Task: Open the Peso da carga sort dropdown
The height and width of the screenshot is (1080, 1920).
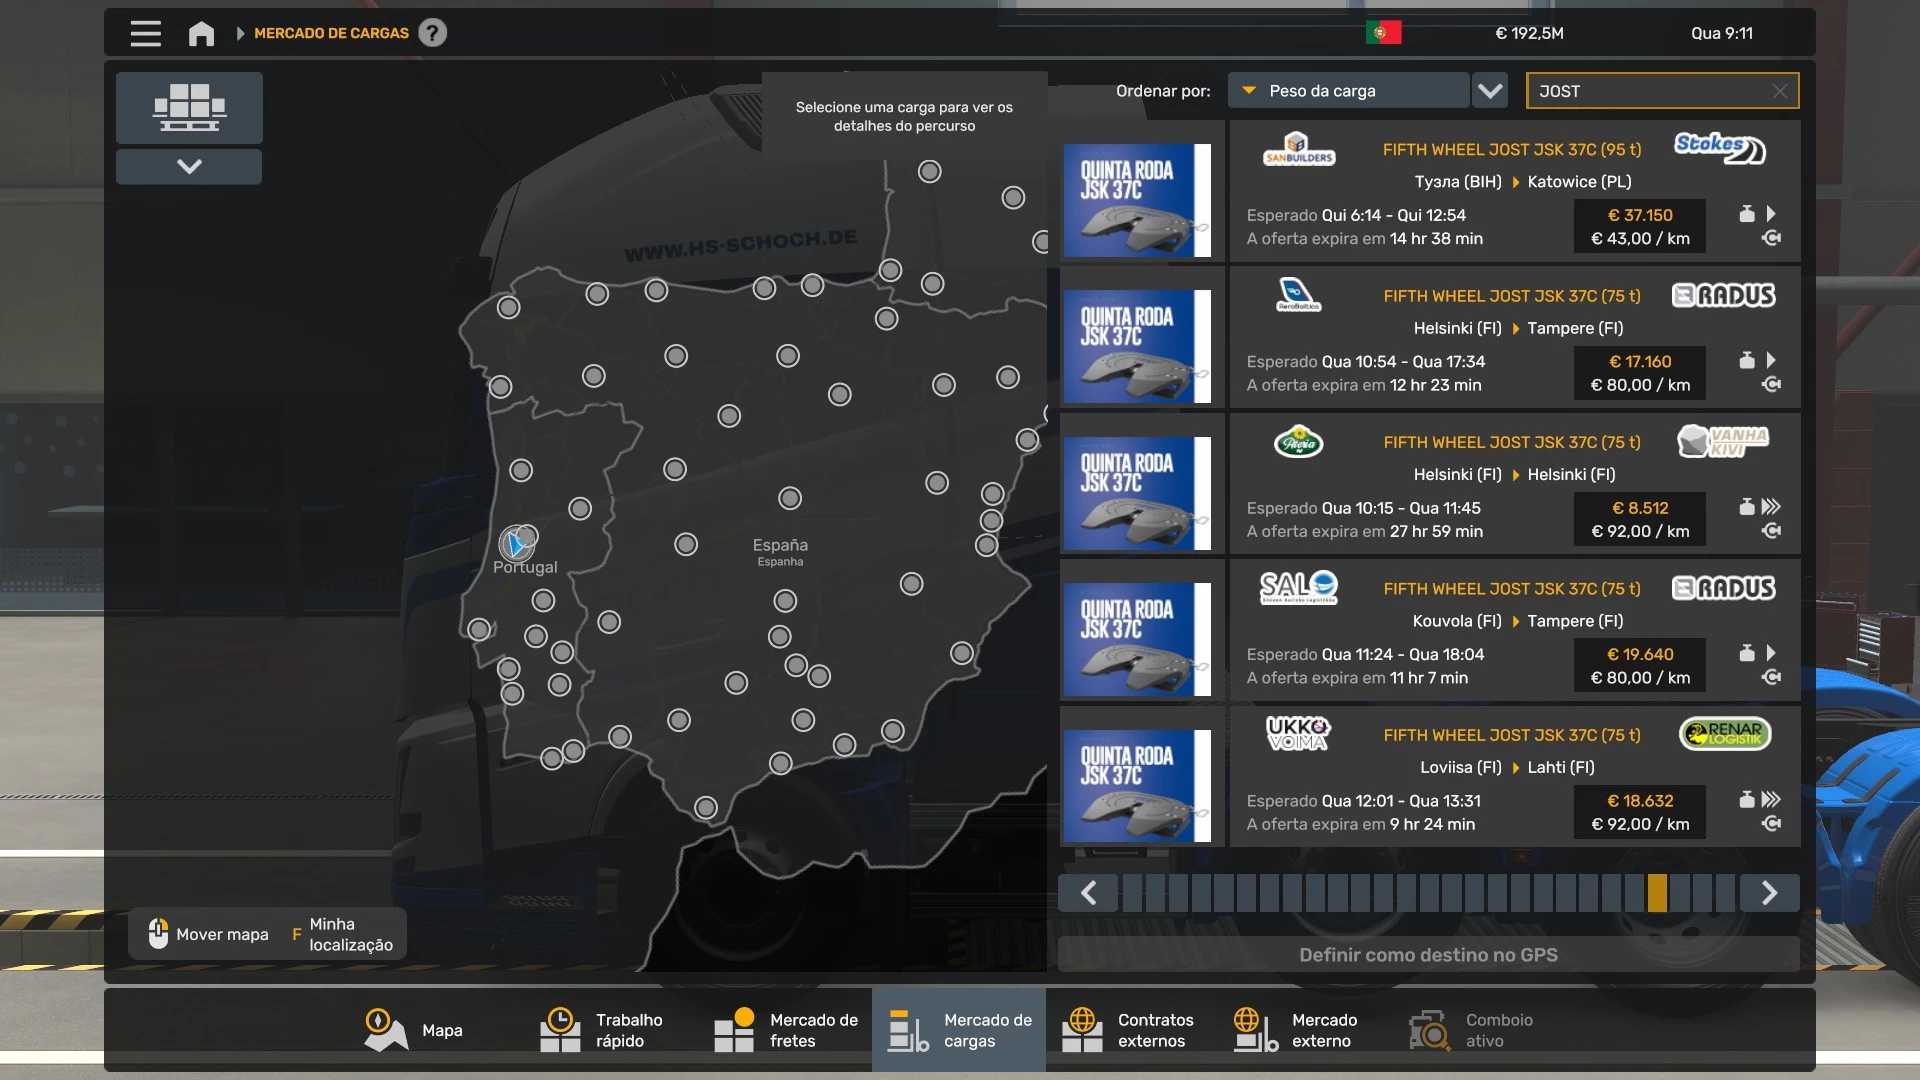Action: click(x=1348, y=91)
